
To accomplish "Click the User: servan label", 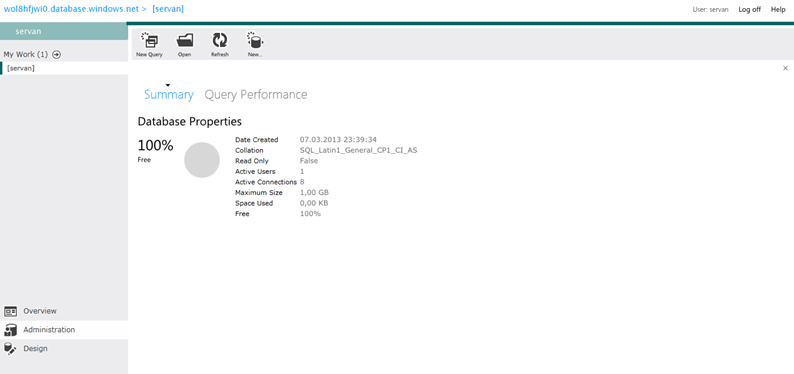I will point(710,10).
